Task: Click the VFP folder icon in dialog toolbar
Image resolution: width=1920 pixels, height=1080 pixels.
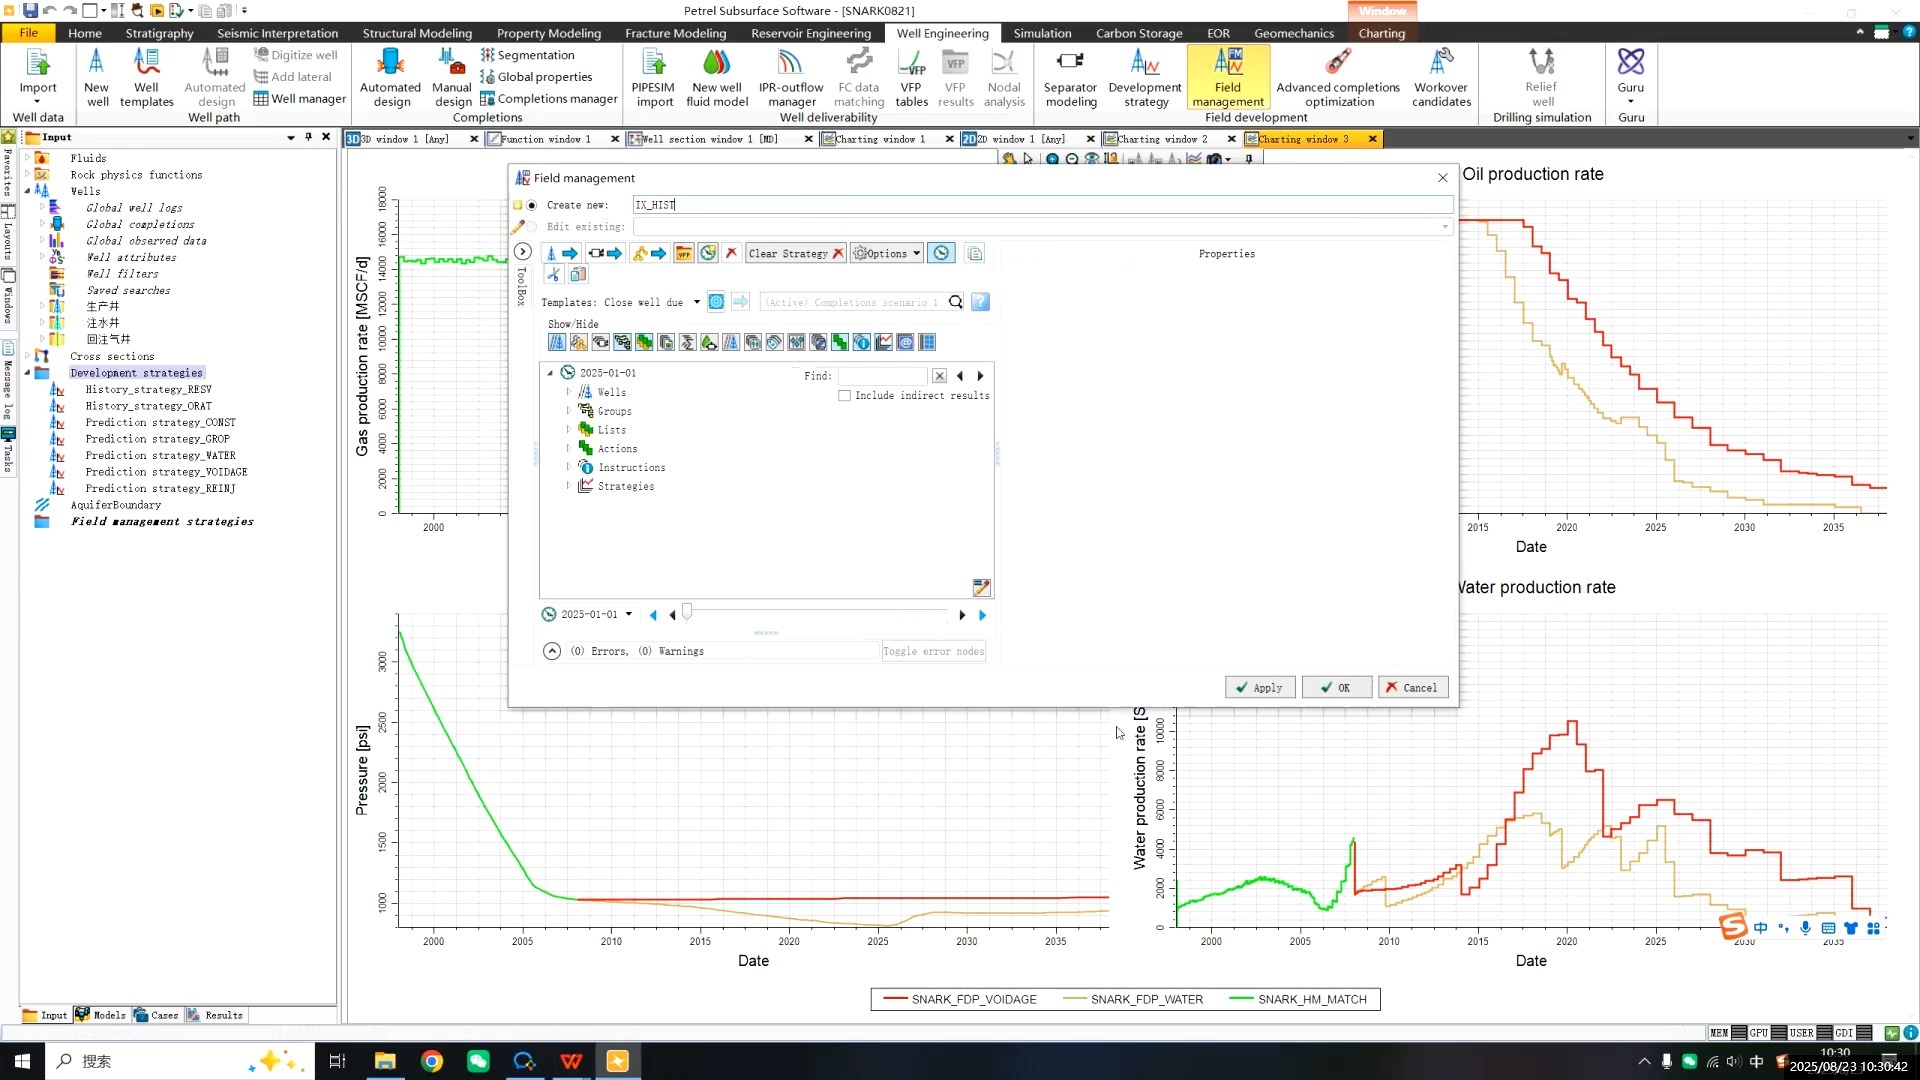Action: tap(684, 253)
